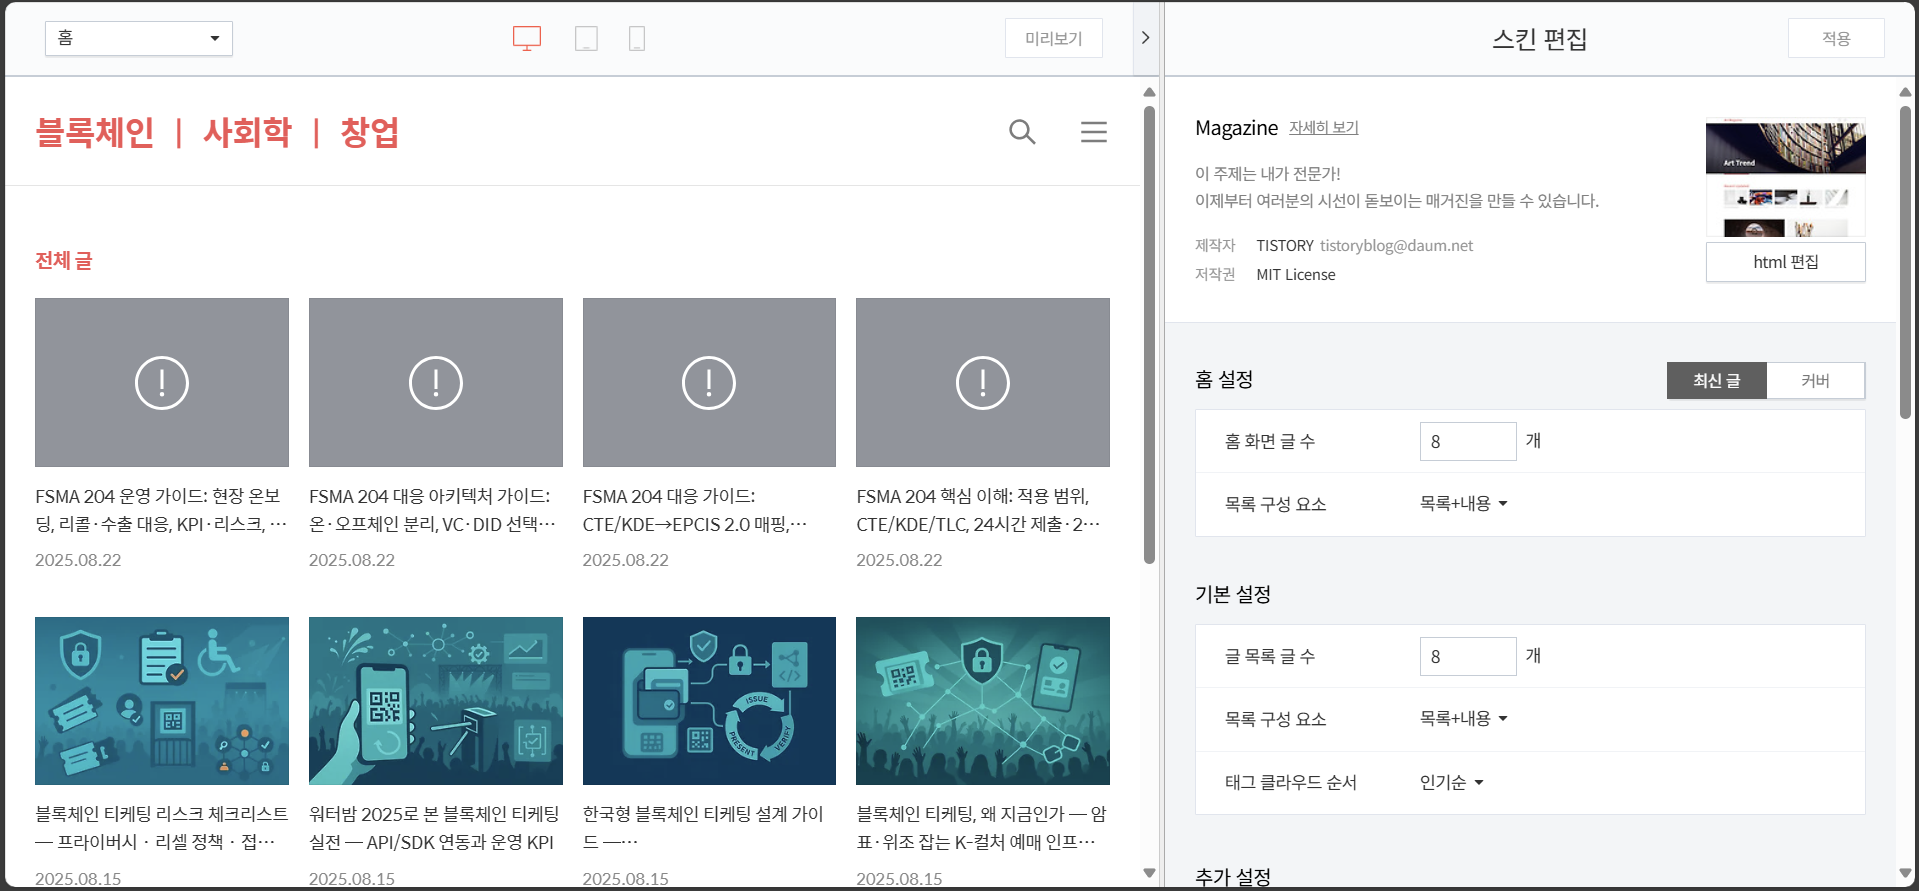This screenshot has height=891, width=1919.
Task: Click the 적용 apply button
Action: click(x=1836, y=38)
